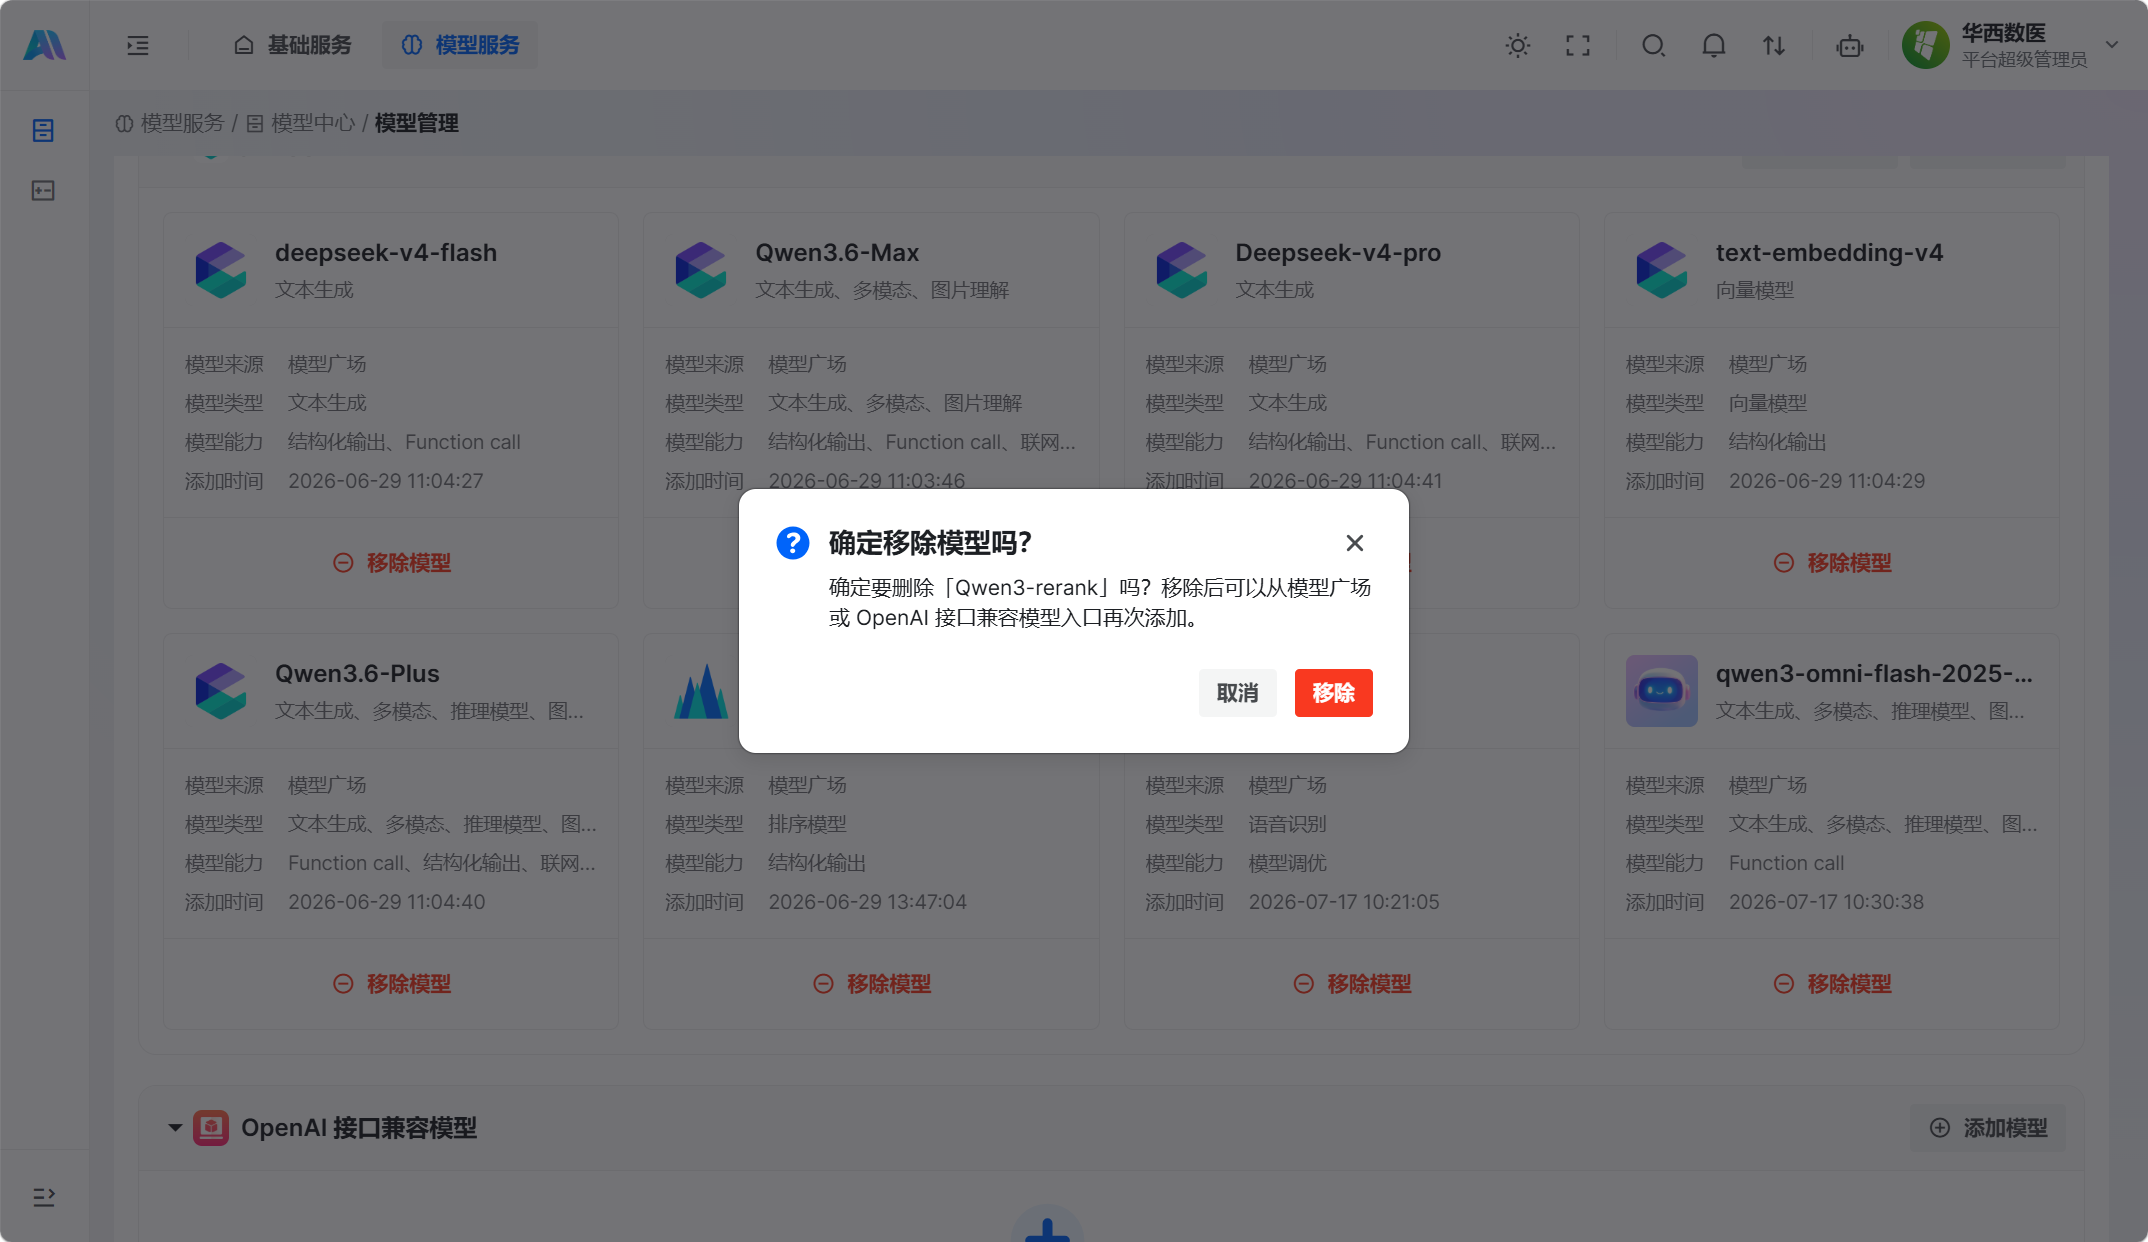The image size is (2148, 1242).
Task: Open notifications bell icon
Action: click(1714, 45)
